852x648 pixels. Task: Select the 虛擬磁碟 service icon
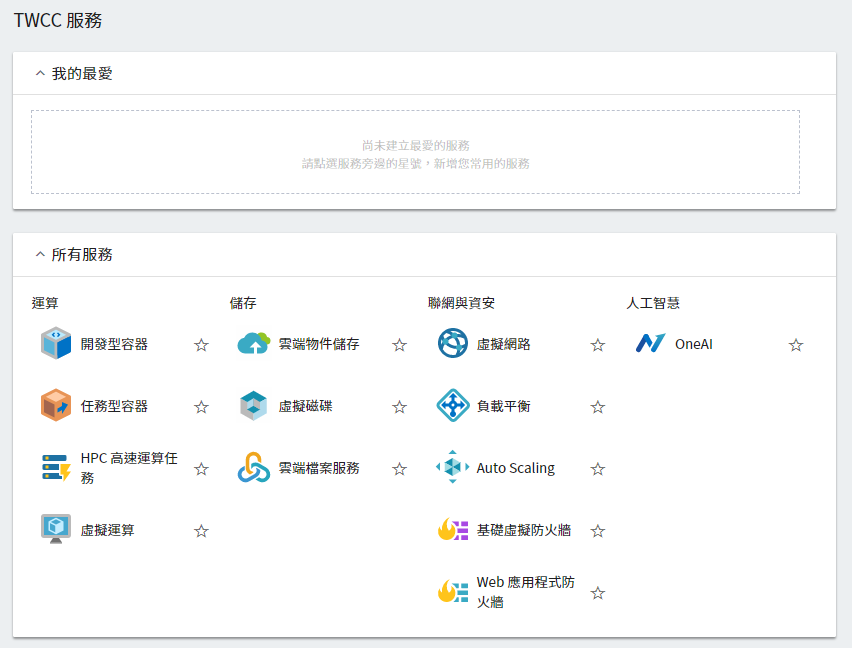point(253,406)
